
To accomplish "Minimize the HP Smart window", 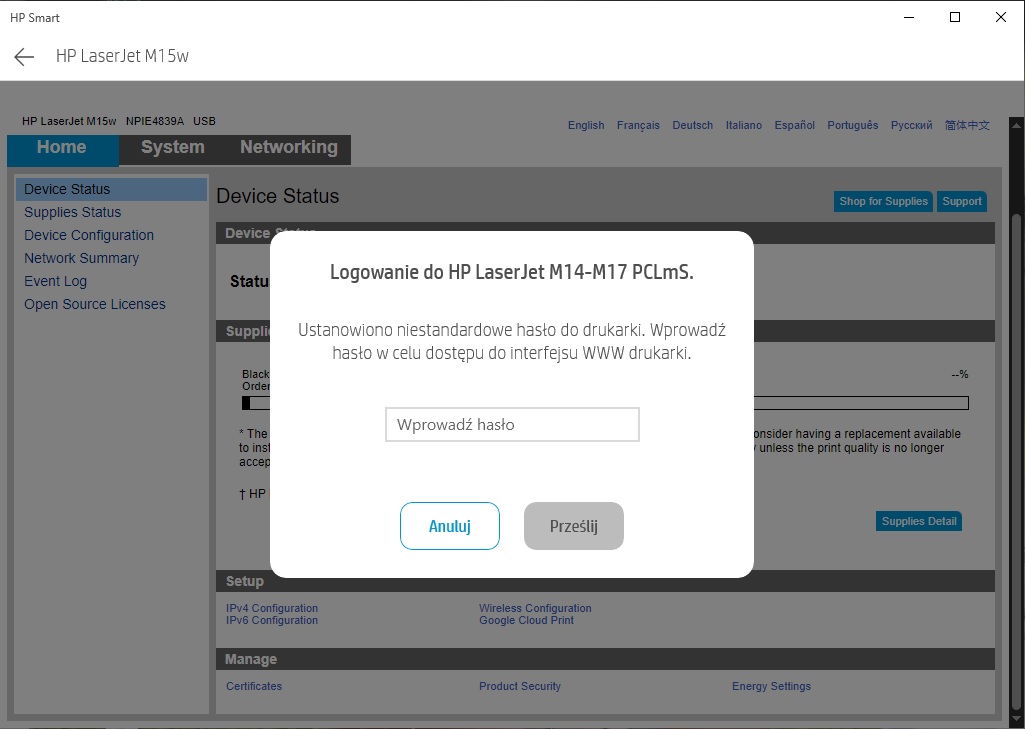I will tap(909, 18).
